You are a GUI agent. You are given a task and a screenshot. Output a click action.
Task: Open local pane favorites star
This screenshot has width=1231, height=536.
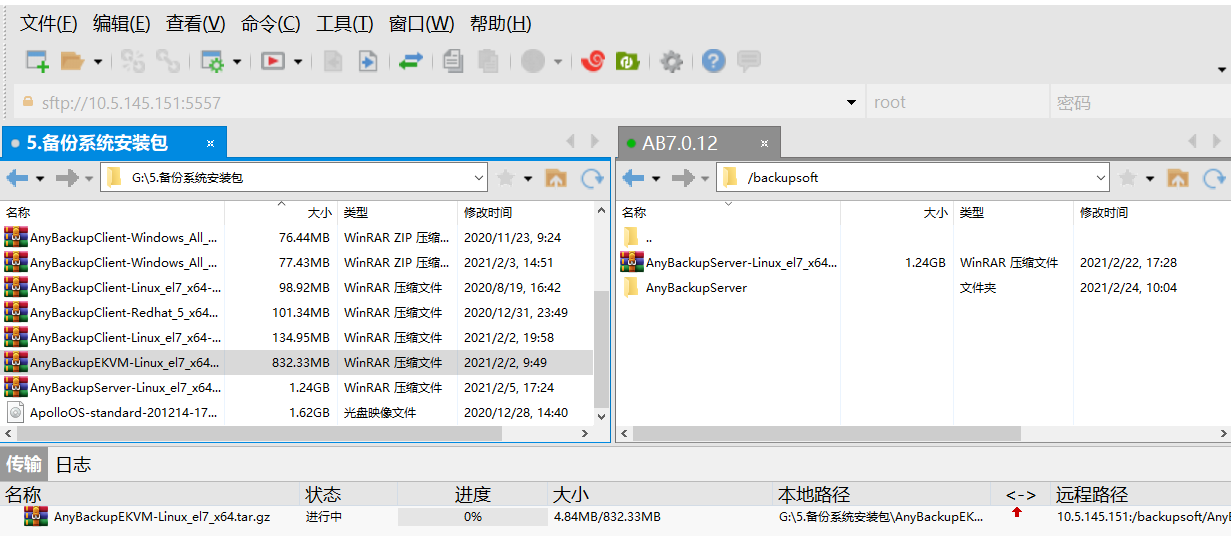point(506,178)
